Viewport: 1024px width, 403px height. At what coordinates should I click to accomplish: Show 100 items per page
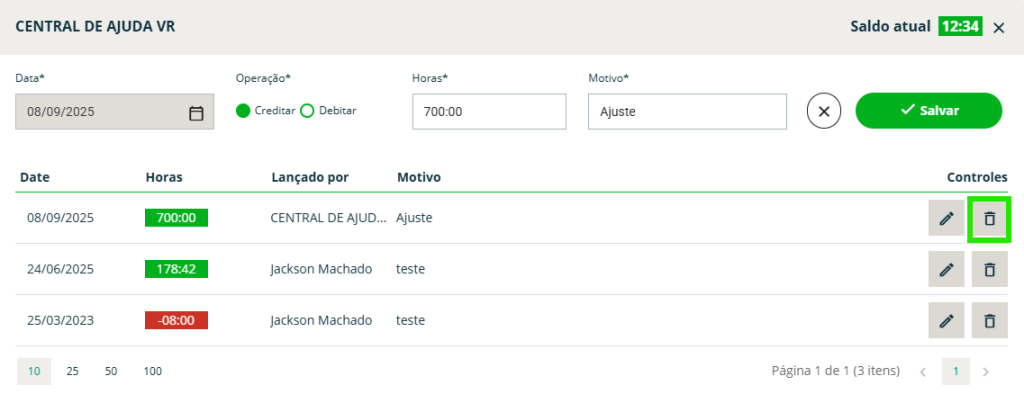(152, 371)
